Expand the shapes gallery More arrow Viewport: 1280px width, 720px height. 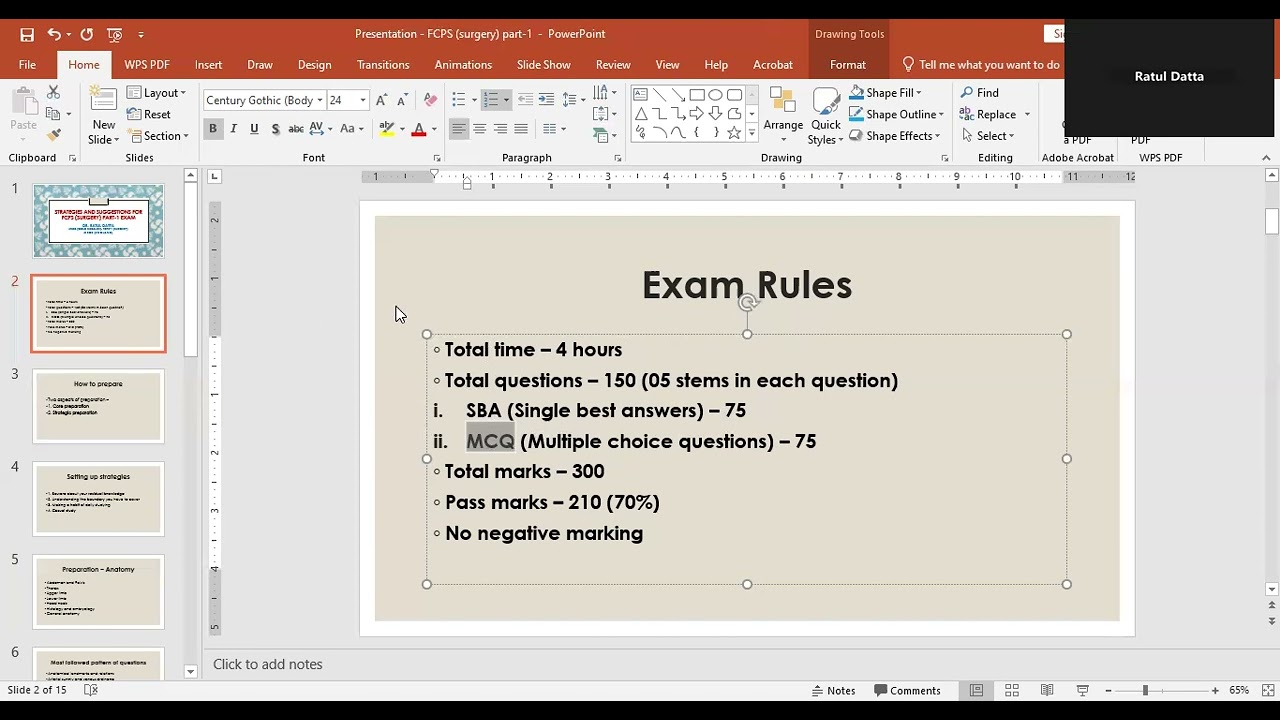[x=752, y=133]
